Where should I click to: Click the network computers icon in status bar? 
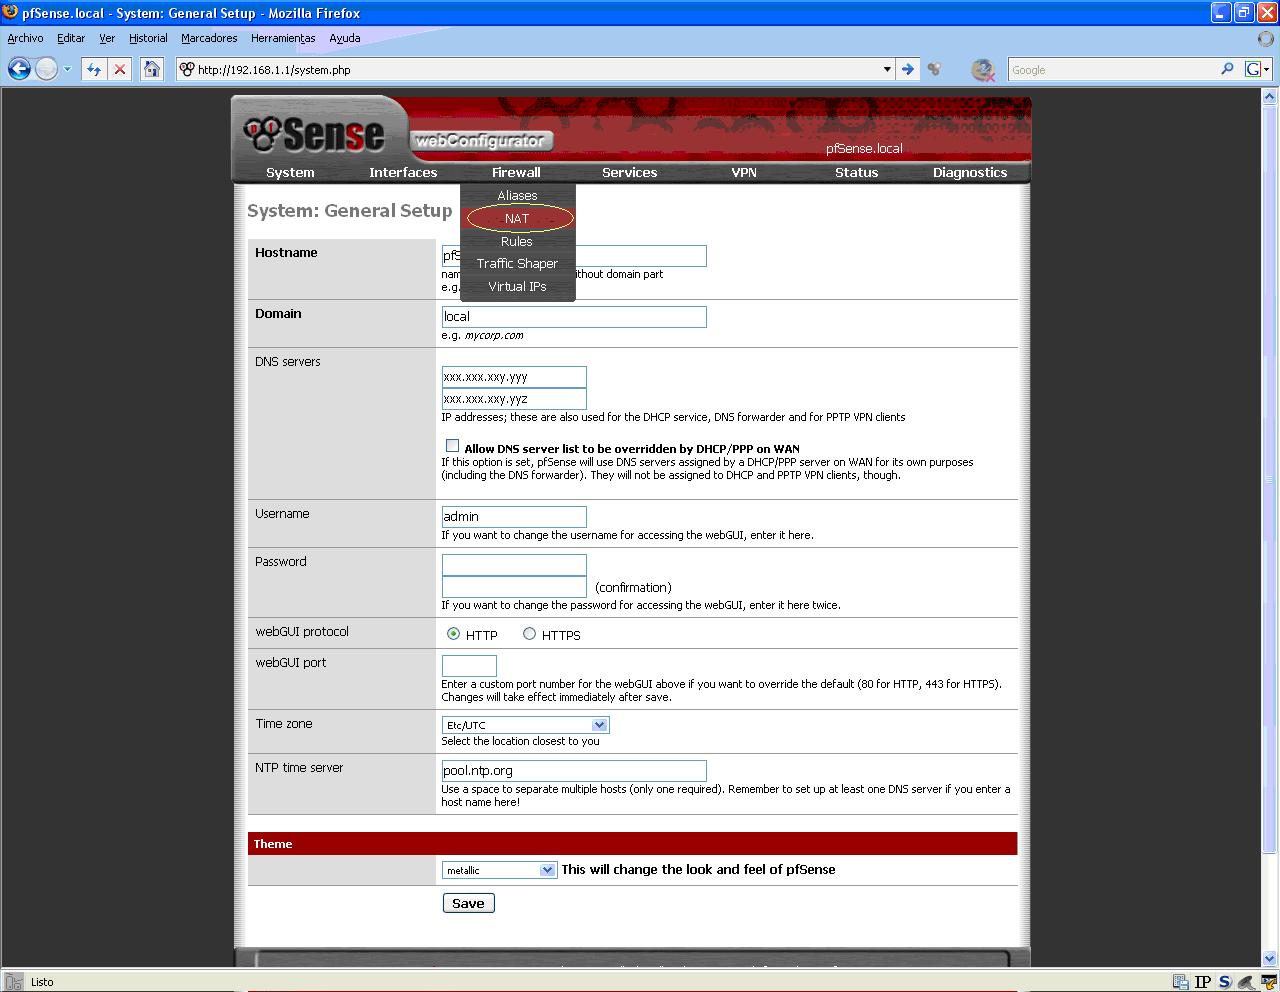1181,982
